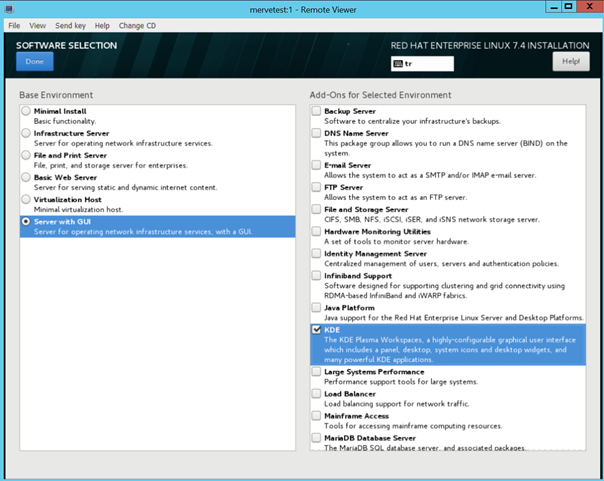Select the Virtualization Host radio button
604x481 pixels.
26,199
